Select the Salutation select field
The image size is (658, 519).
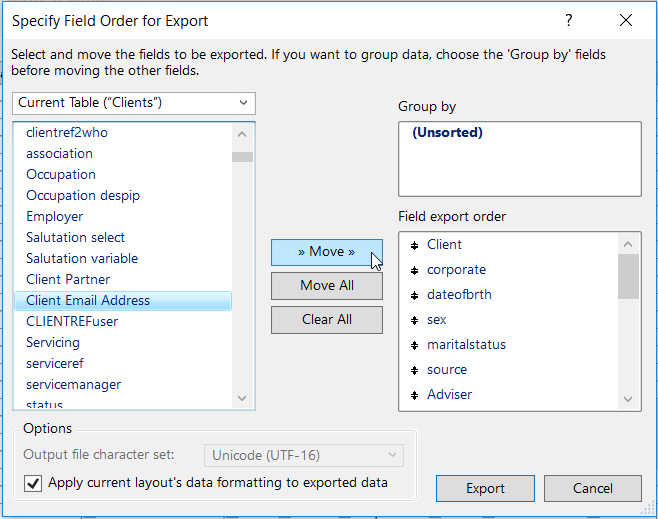coord(76,237)
